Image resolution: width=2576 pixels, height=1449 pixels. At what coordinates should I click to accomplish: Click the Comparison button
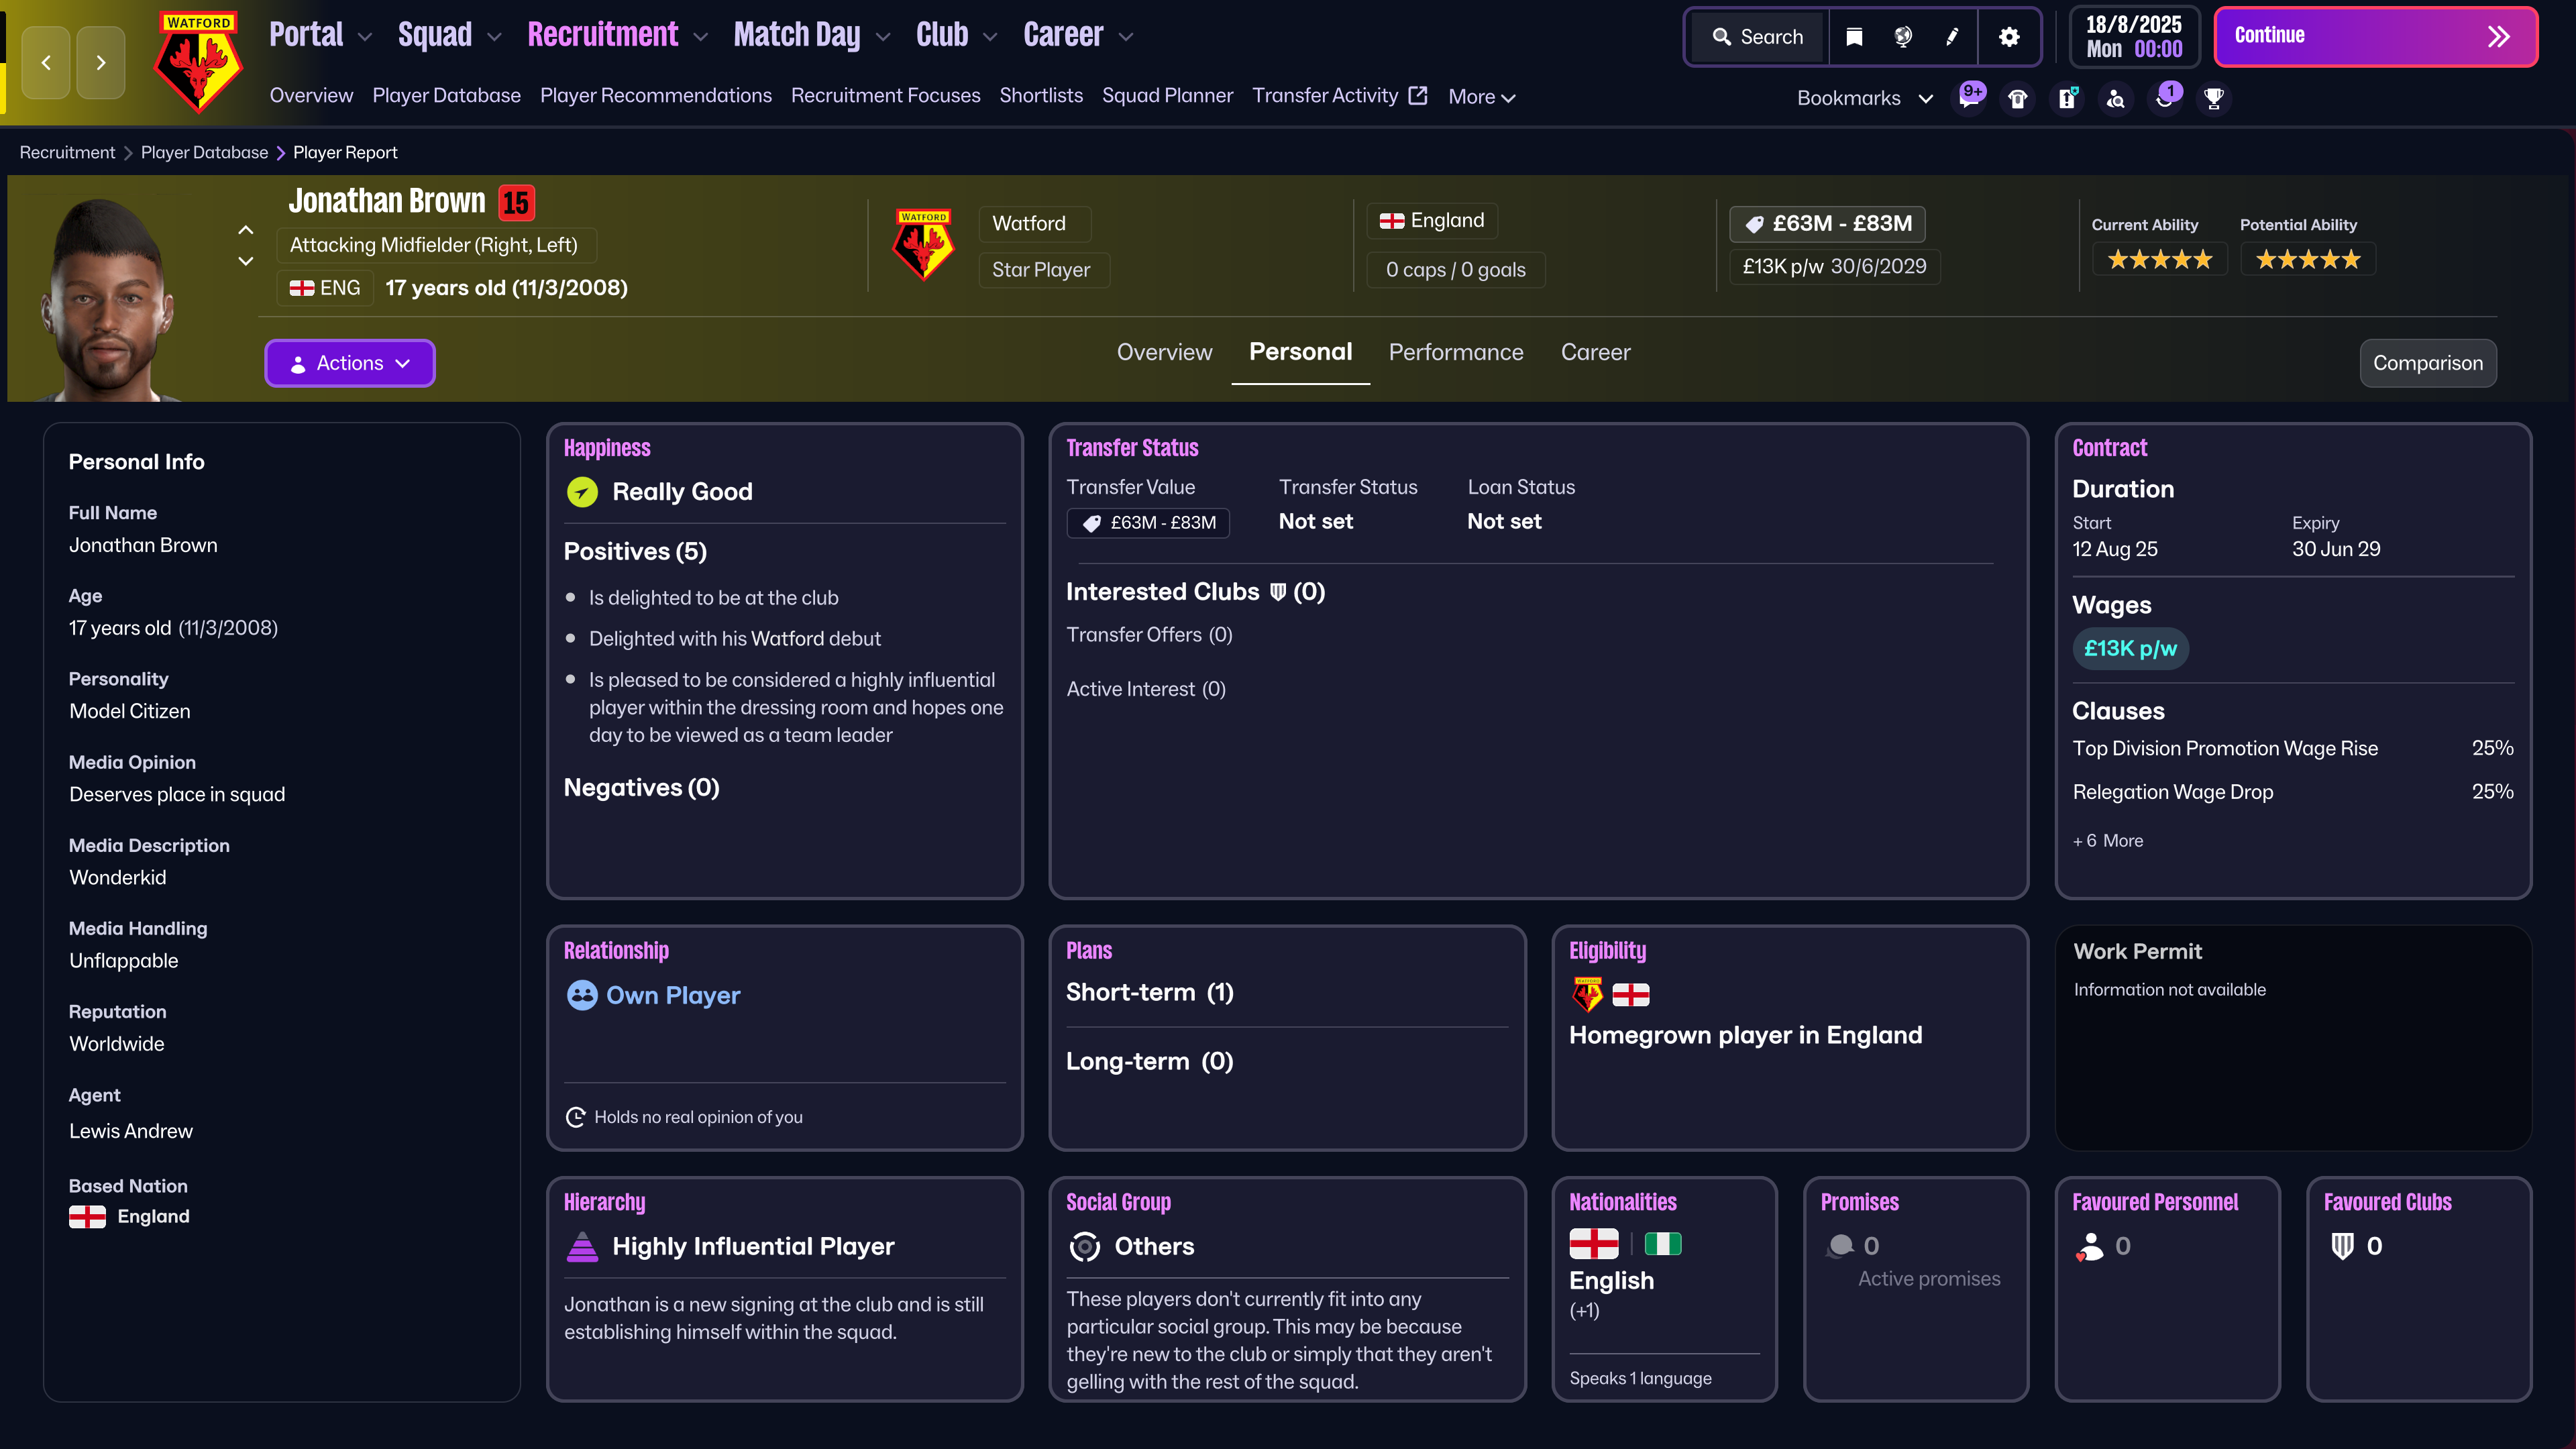pos(2427,363)
